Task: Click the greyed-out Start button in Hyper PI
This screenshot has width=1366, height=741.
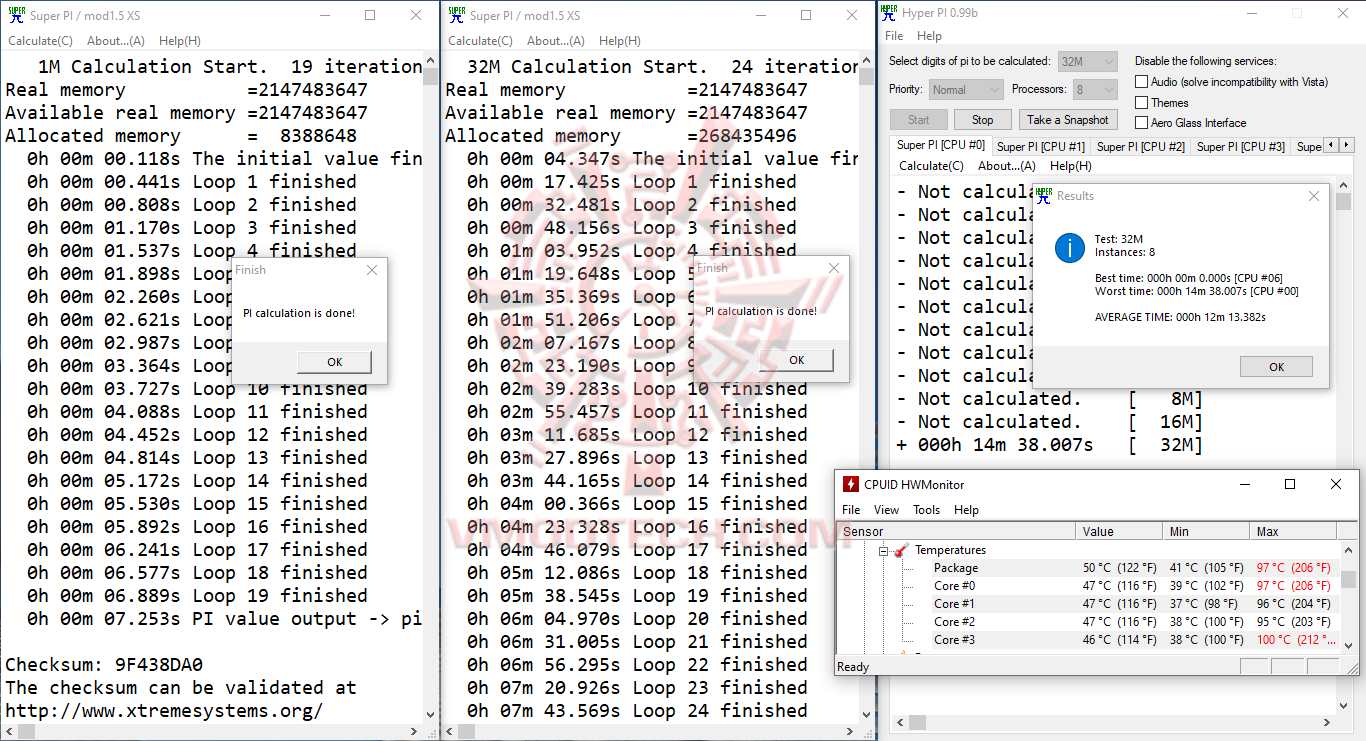Action: 919,120
